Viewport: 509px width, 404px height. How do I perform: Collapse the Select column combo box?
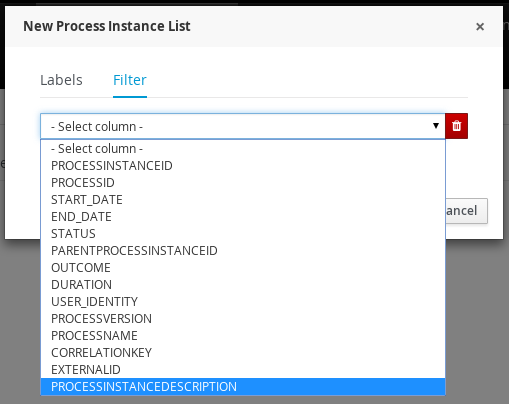(243, 126)
